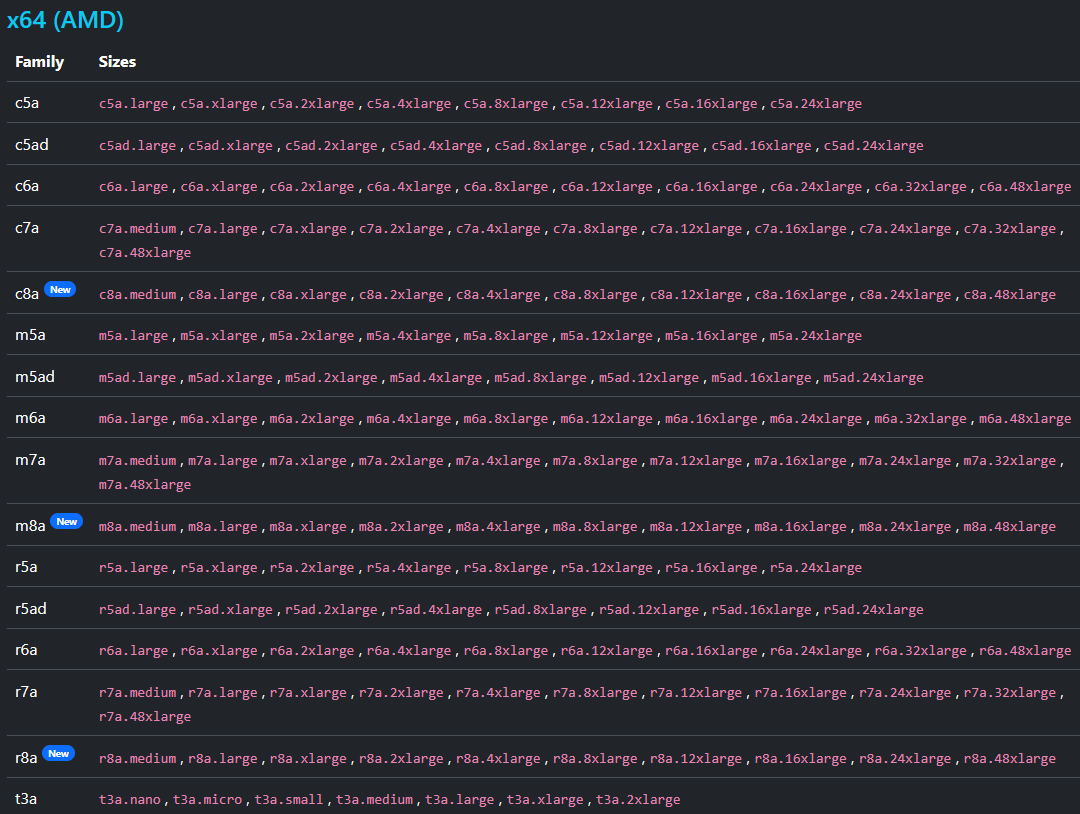Image resolution: width=1080 pixels, height=814 pixels.
Task: Select the c5ad.24xlarge size link
Action: (x=873, y=146)
